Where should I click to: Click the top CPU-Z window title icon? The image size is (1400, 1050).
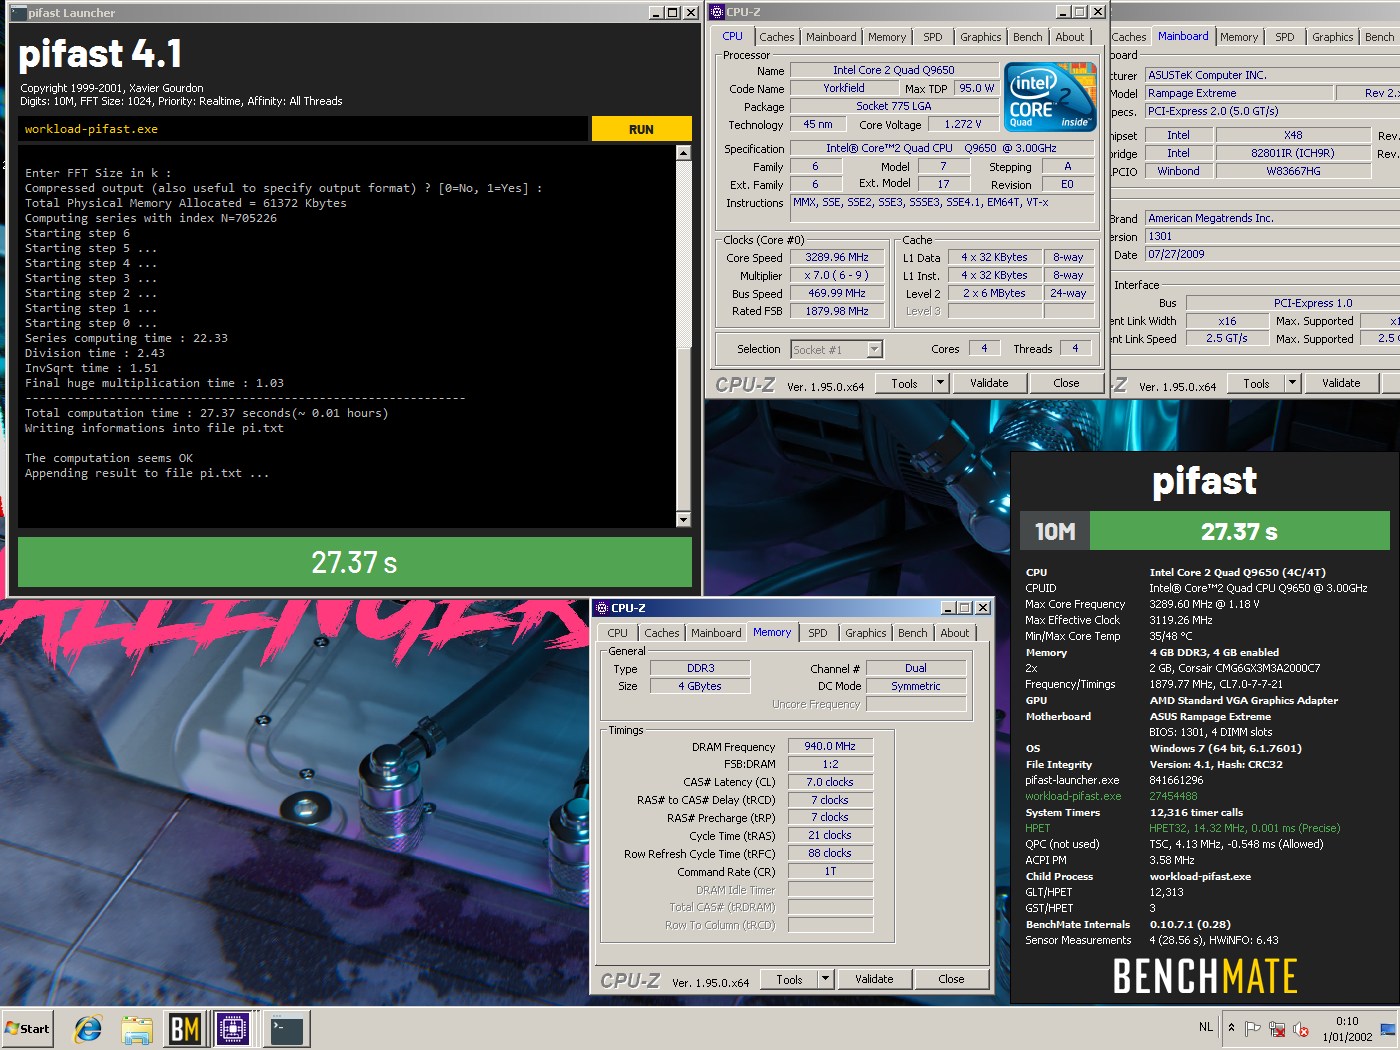point(716,12)
